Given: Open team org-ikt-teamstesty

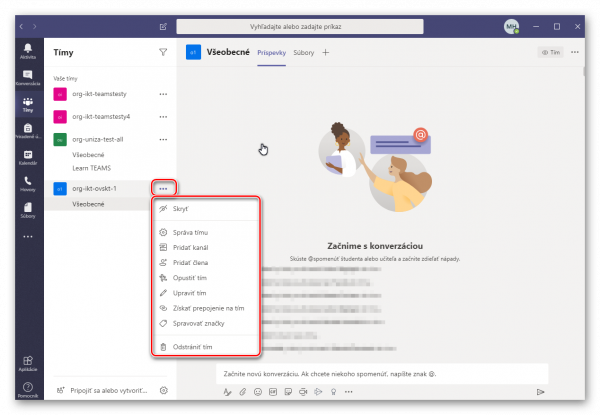Looking at the screenshot, I should (x=99, y=94).
